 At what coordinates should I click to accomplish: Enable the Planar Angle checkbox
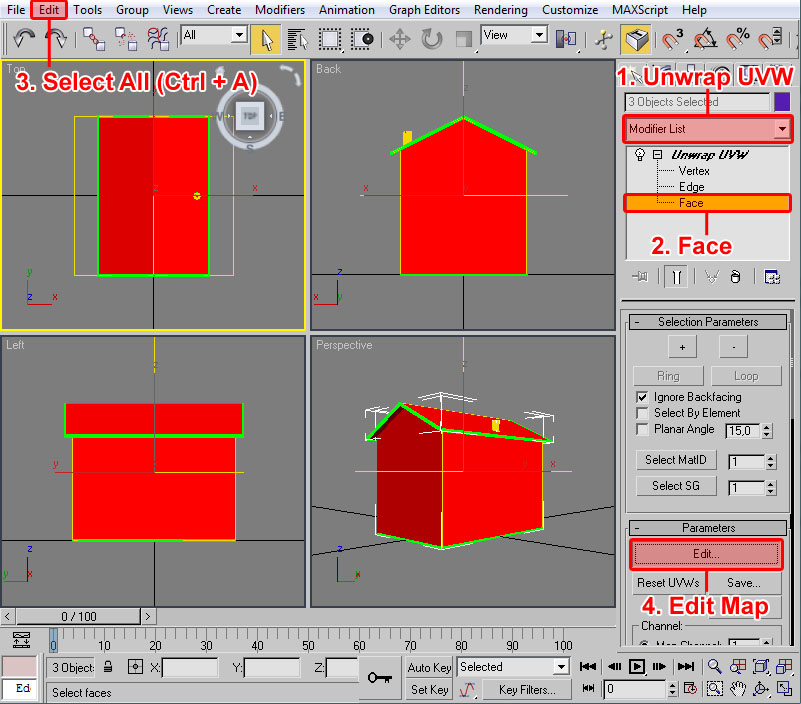coord(642,429)
